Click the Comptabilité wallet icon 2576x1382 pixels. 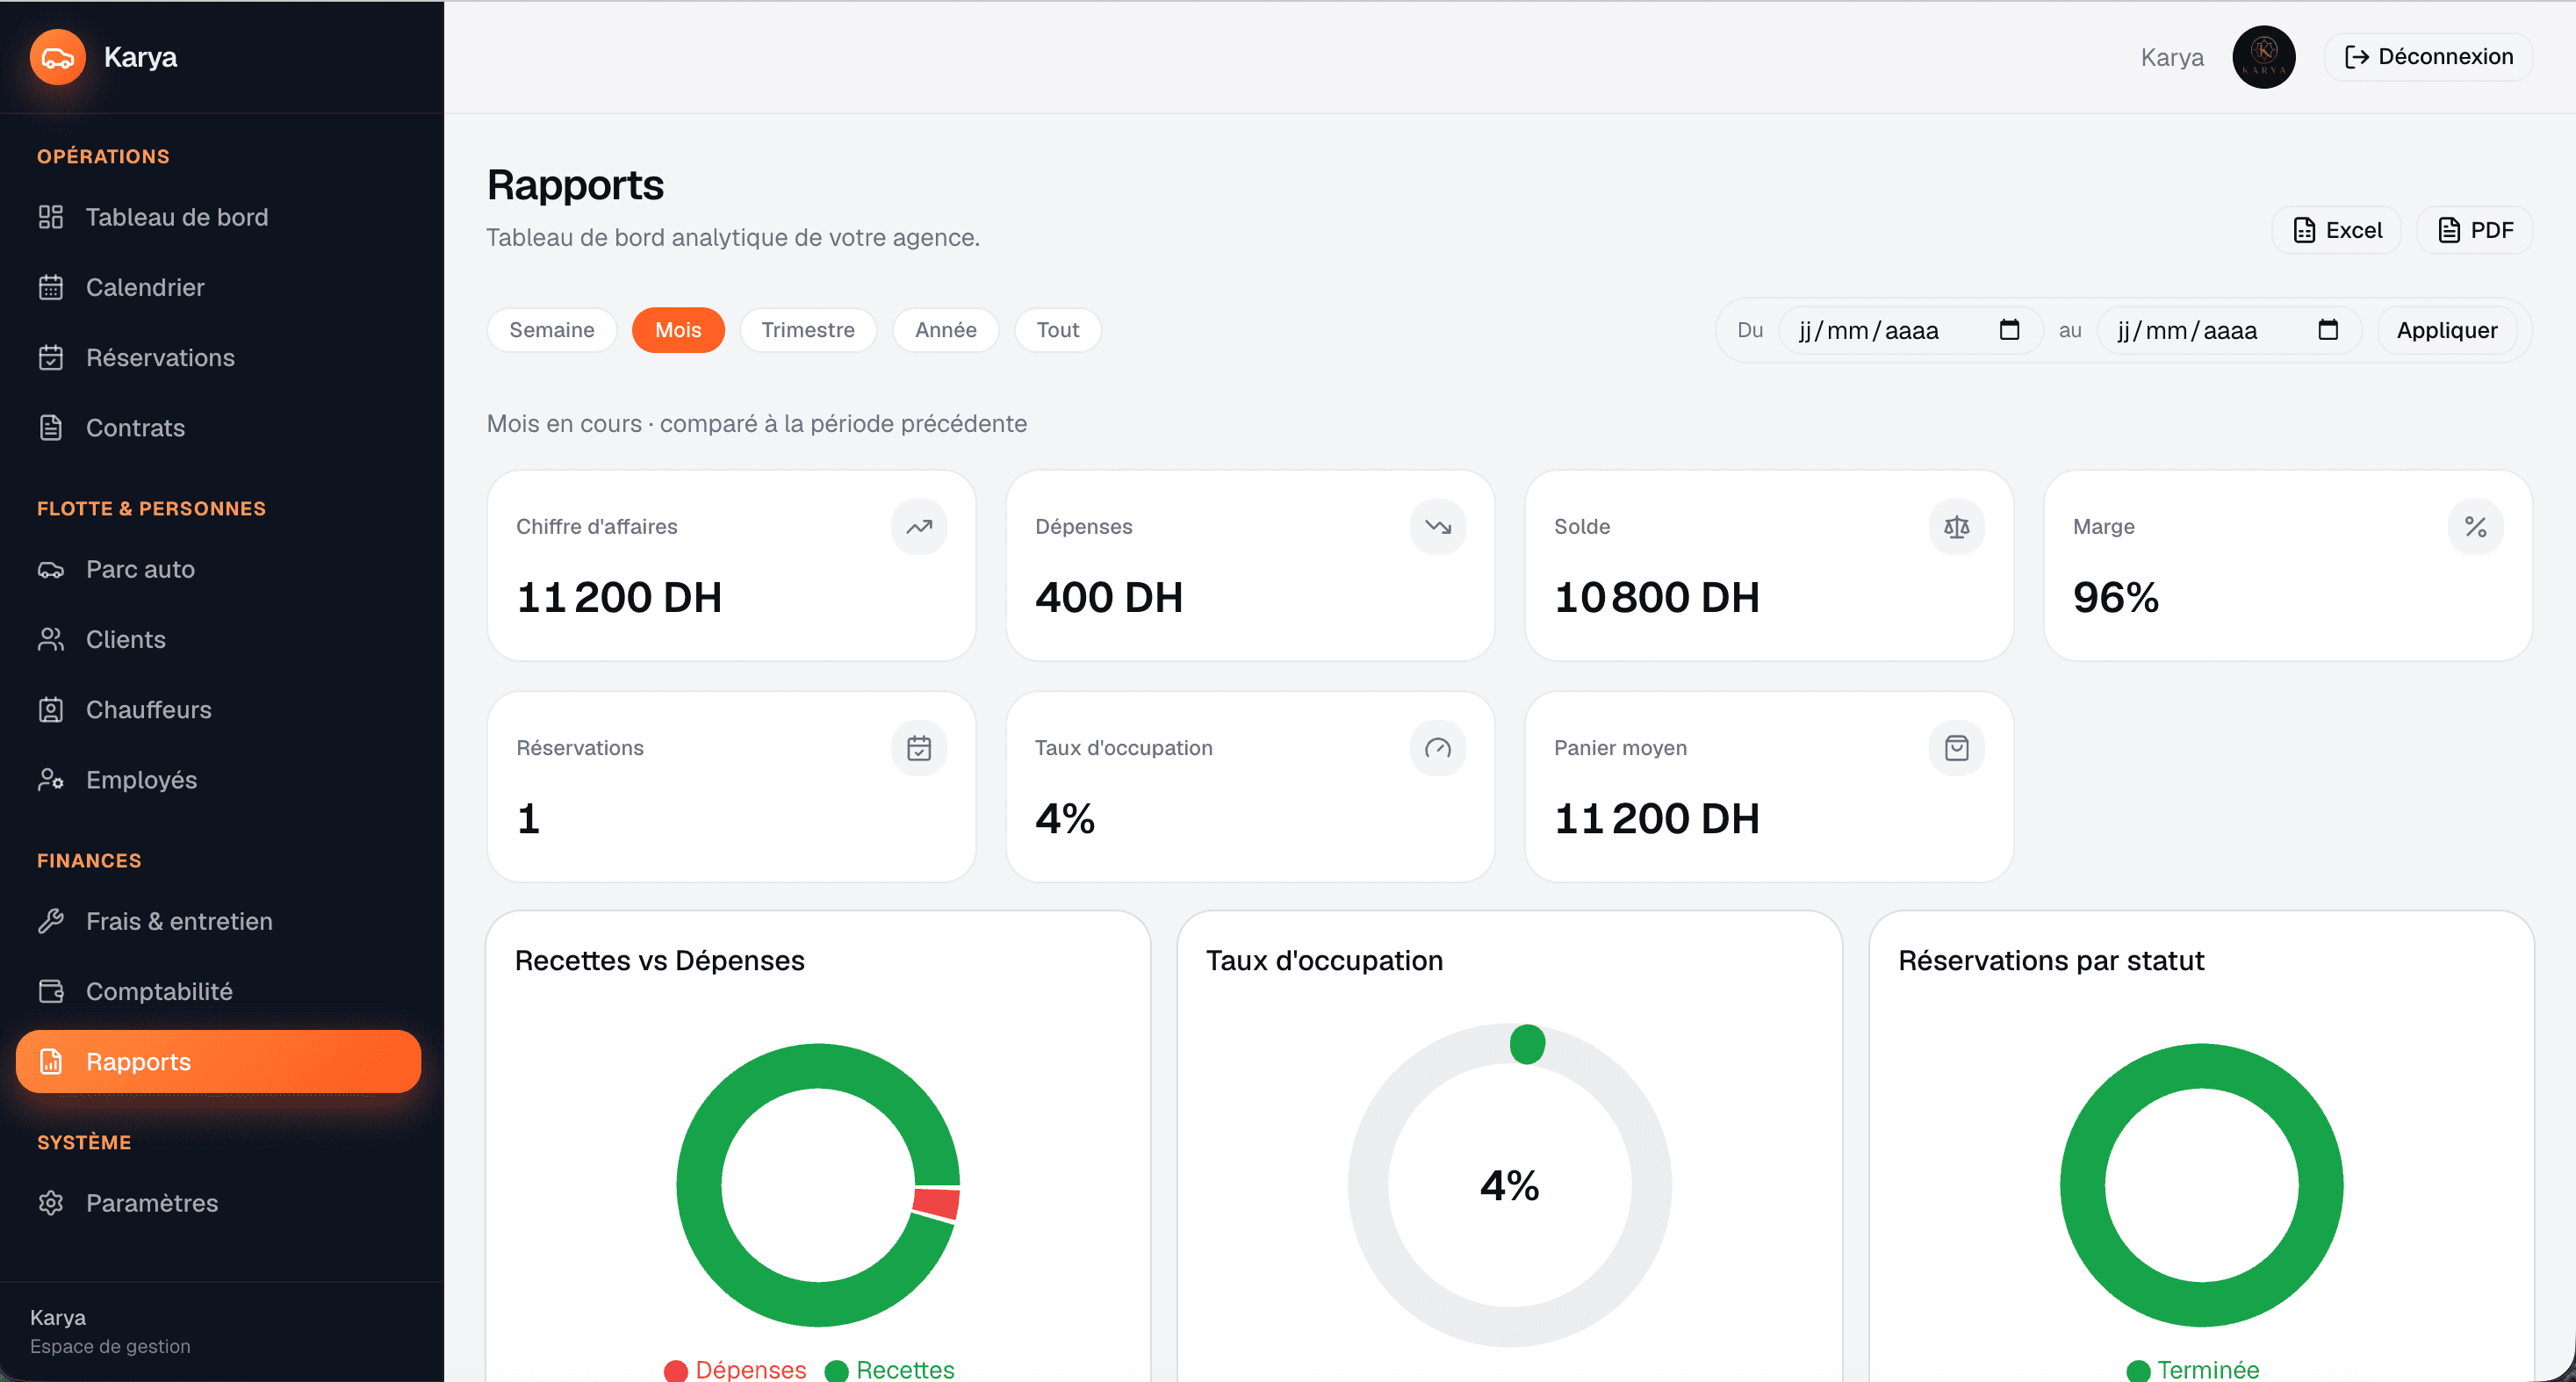point(51,991)
